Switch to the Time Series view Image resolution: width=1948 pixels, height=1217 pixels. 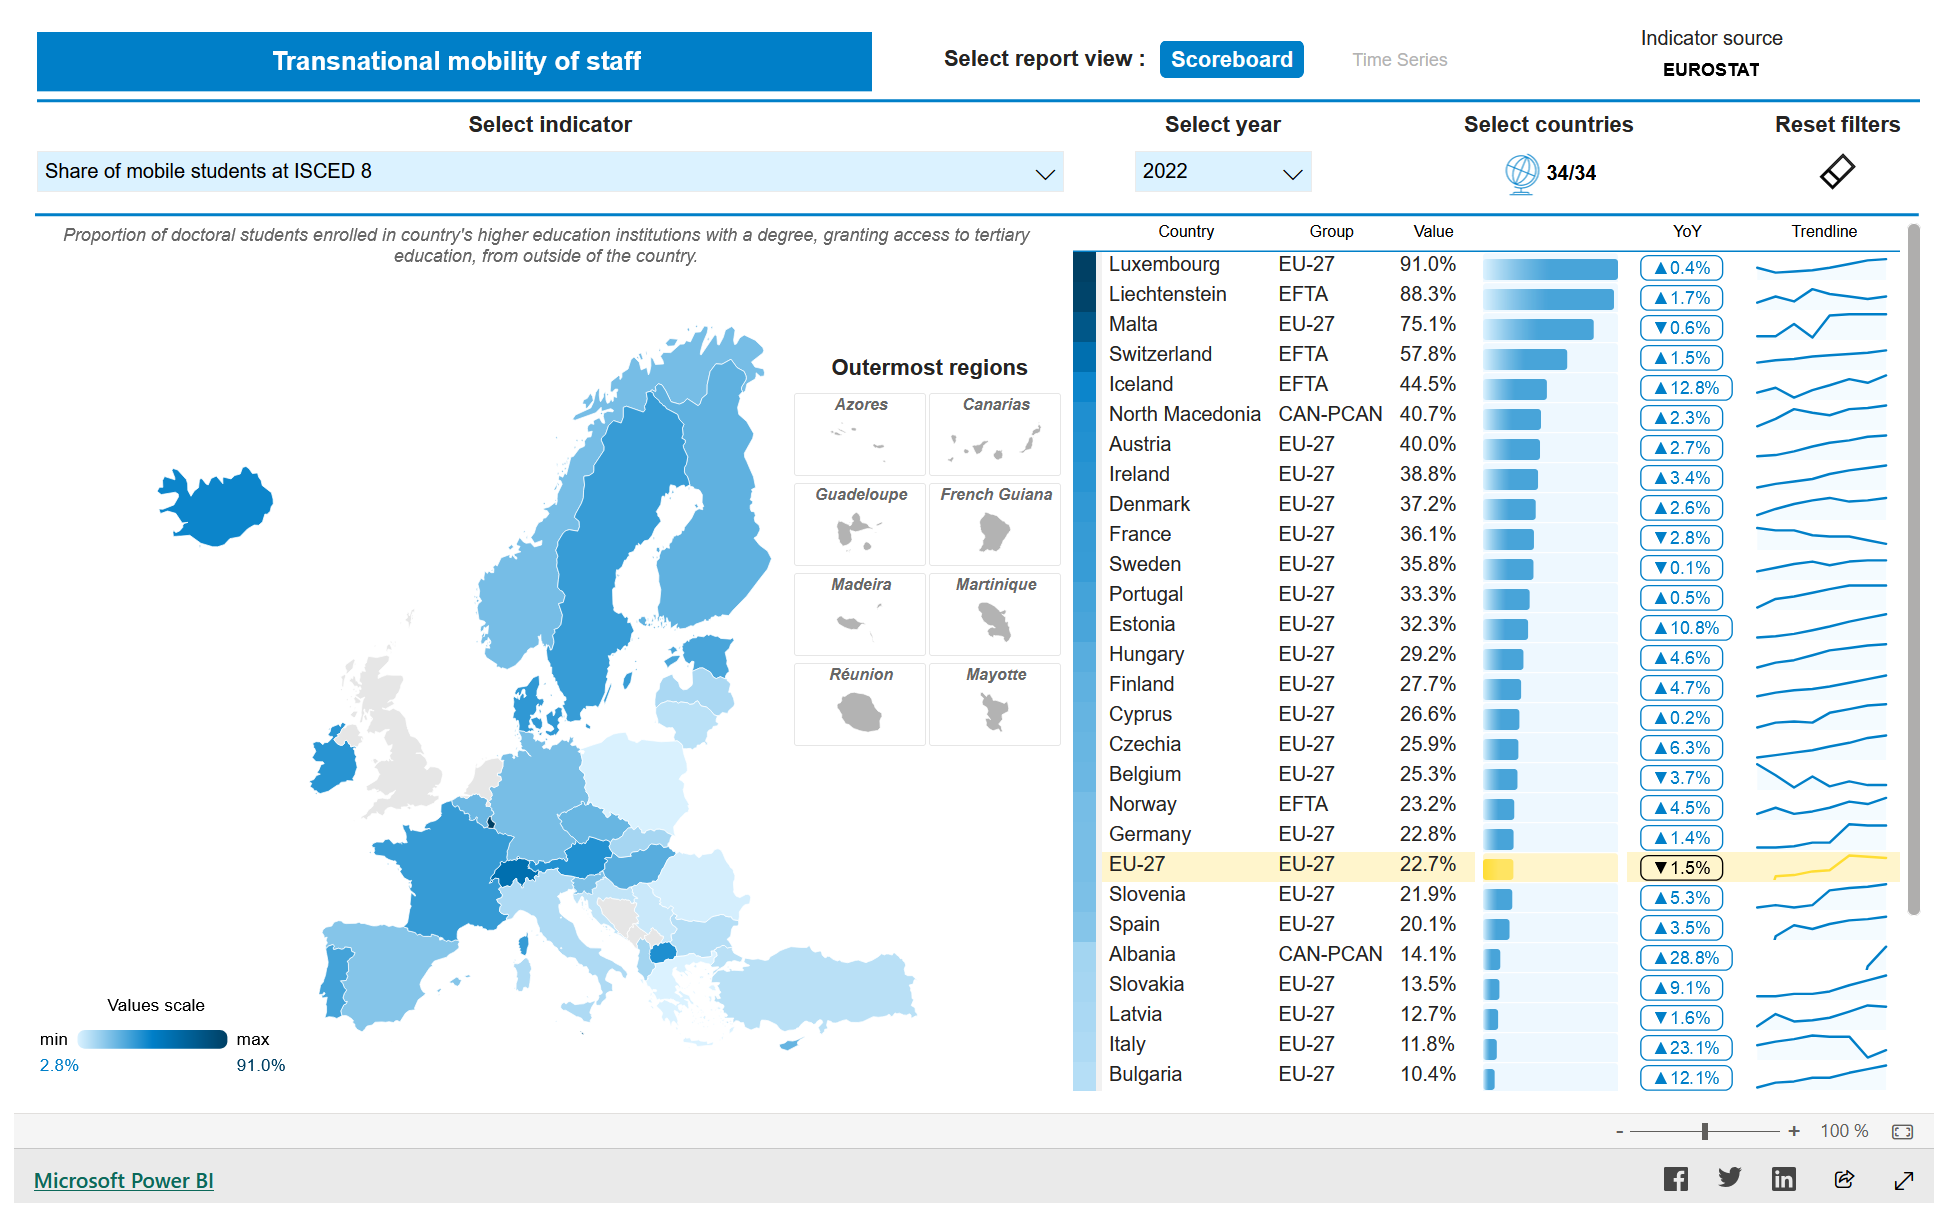click(1399, 60)
